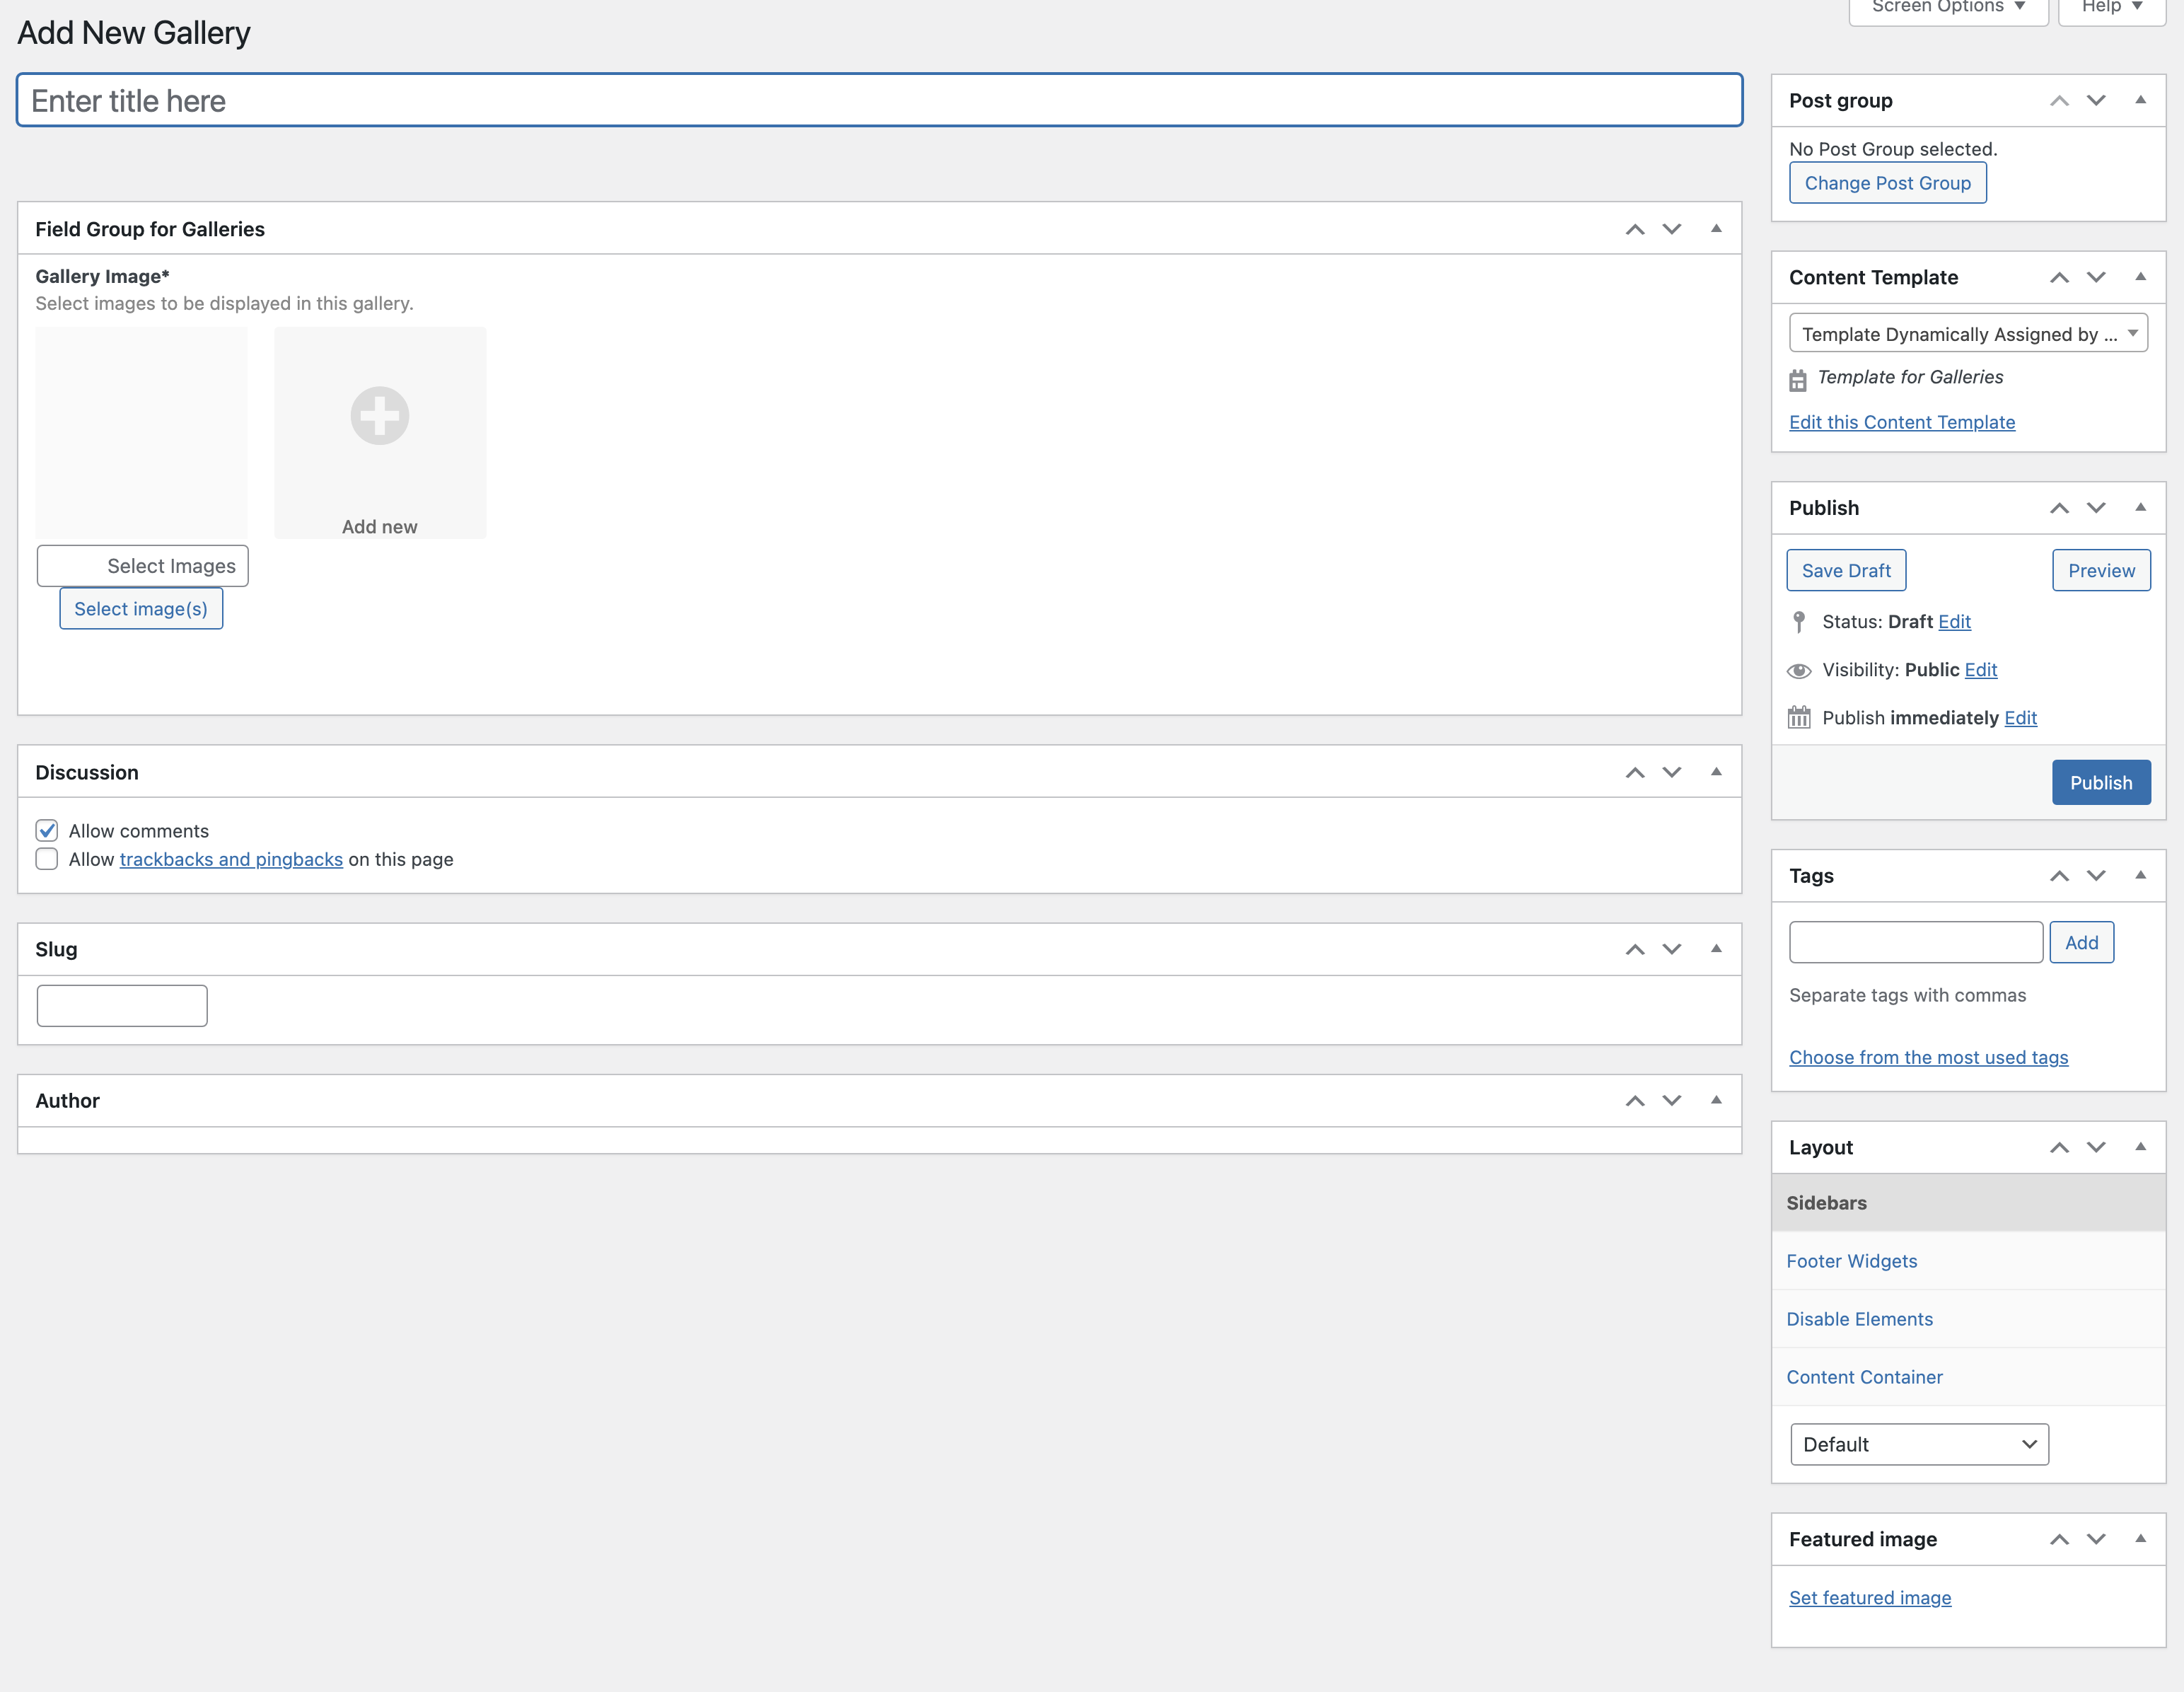Enable trackbacks and pingbacks checkbox
2184x1692 pixels.
point(47,859)
